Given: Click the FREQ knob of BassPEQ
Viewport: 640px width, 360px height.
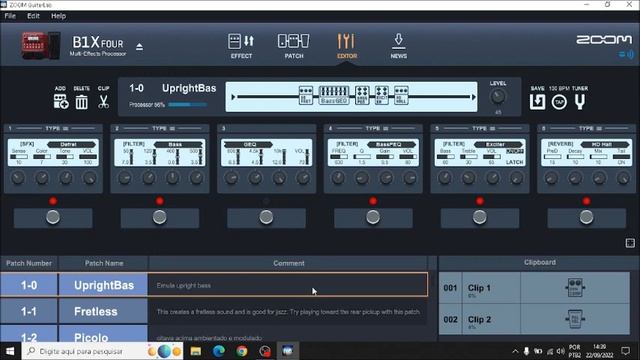Looking at the screenshot, I should [338, 178].
